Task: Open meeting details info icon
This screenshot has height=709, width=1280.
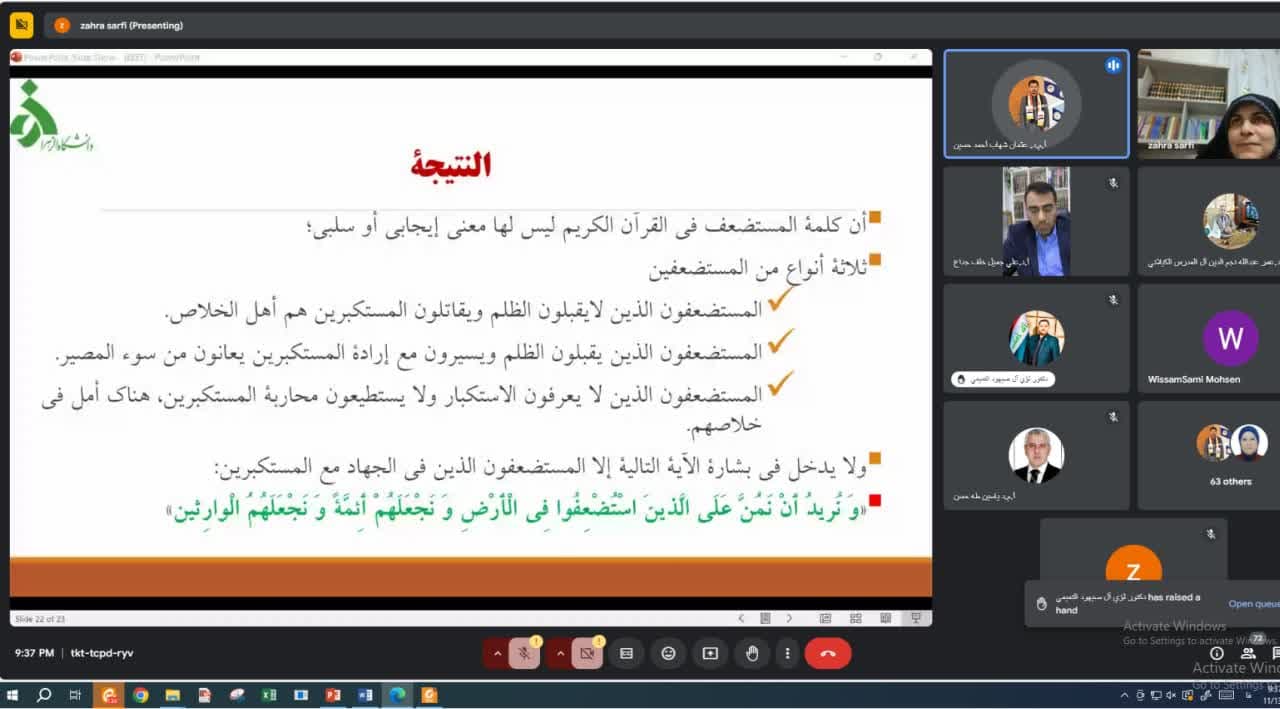Action: pyautogui.click(x=1217, y=653)
